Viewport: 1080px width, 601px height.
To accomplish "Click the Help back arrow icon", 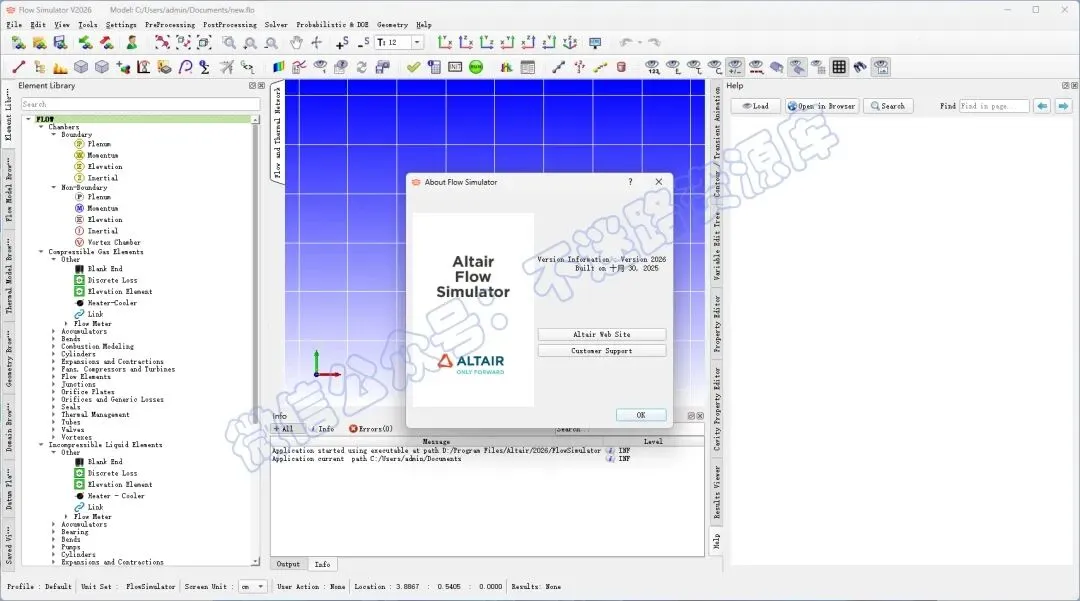I will pos(1042,106).
